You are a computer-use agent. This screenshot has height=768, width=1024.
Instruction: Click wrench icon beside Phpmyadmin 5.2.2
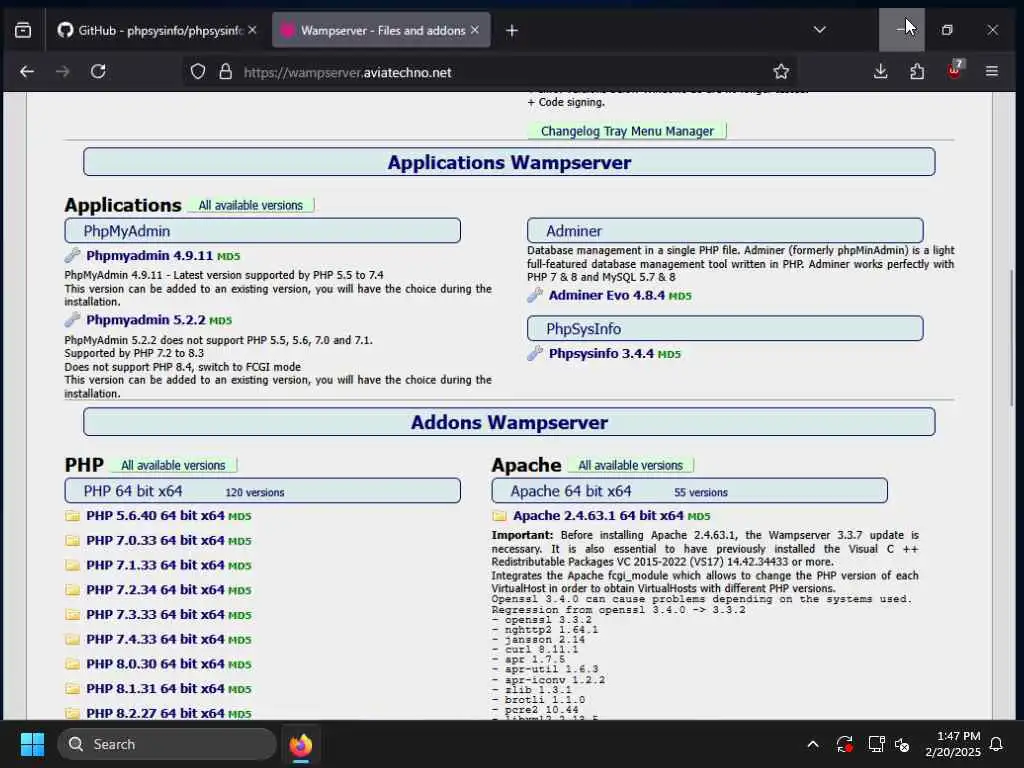pos(72,319)
